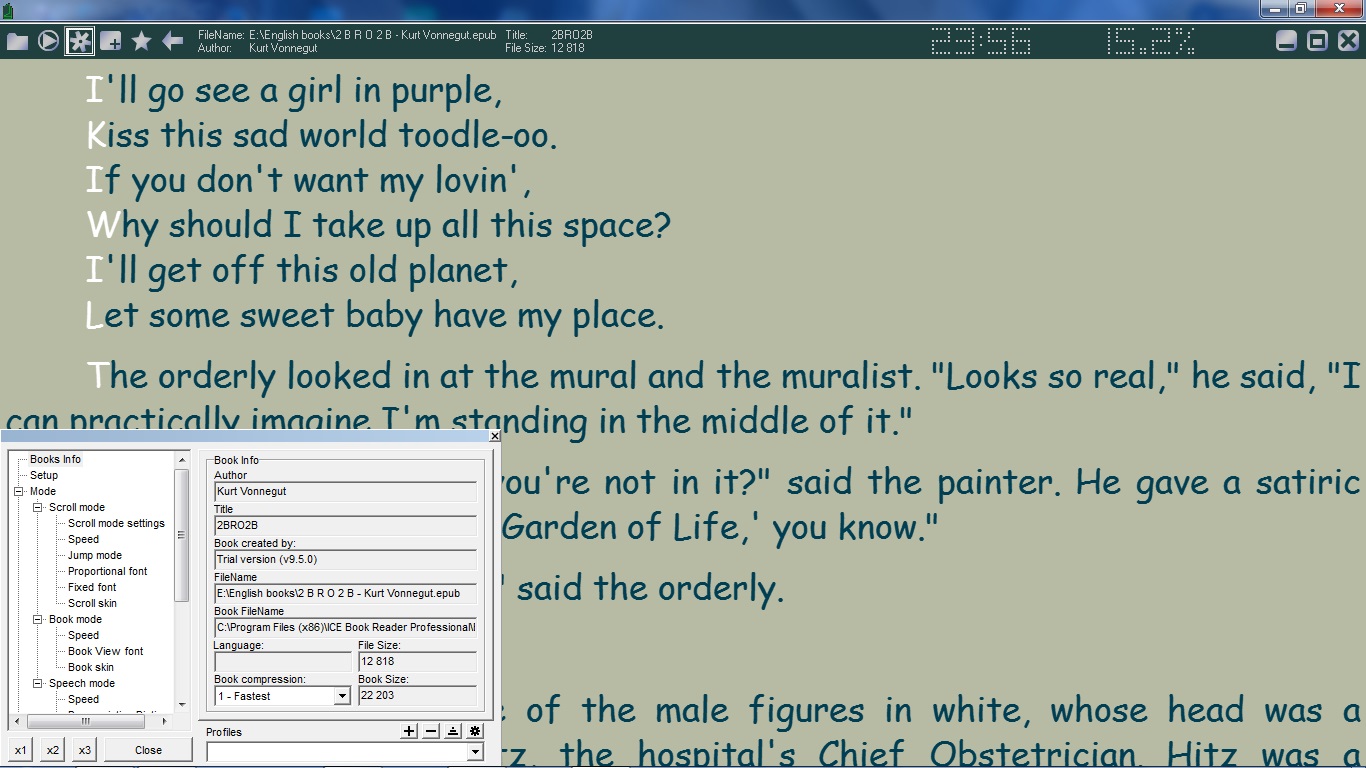1366x768 pixels.
Task: Select Books Info in the settings tree
Action: tap(55, 460)
